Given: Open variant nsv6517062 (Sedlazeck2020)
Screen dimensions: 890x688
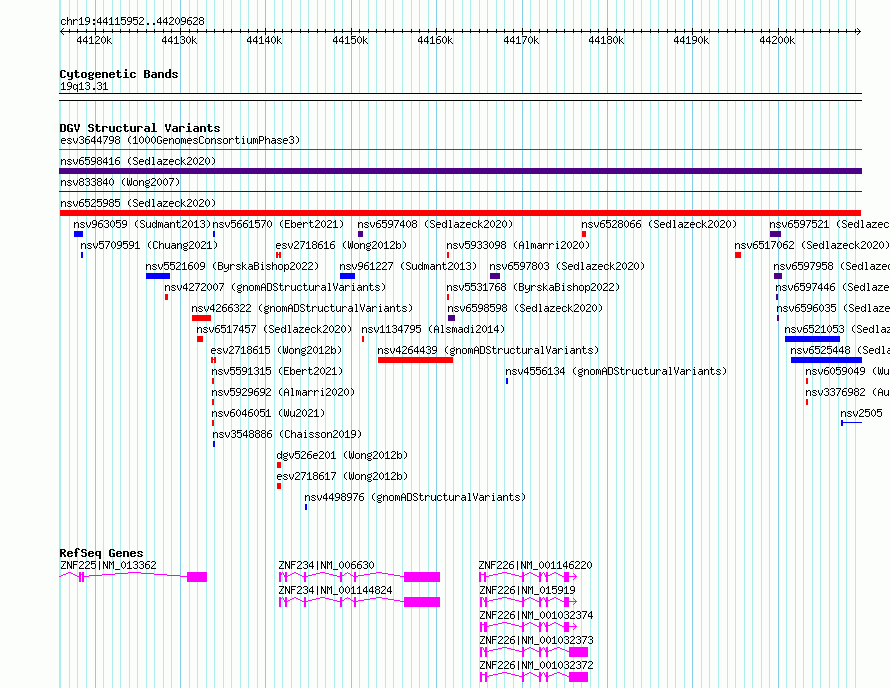Looking at the screenshot, I should [812, 245].
